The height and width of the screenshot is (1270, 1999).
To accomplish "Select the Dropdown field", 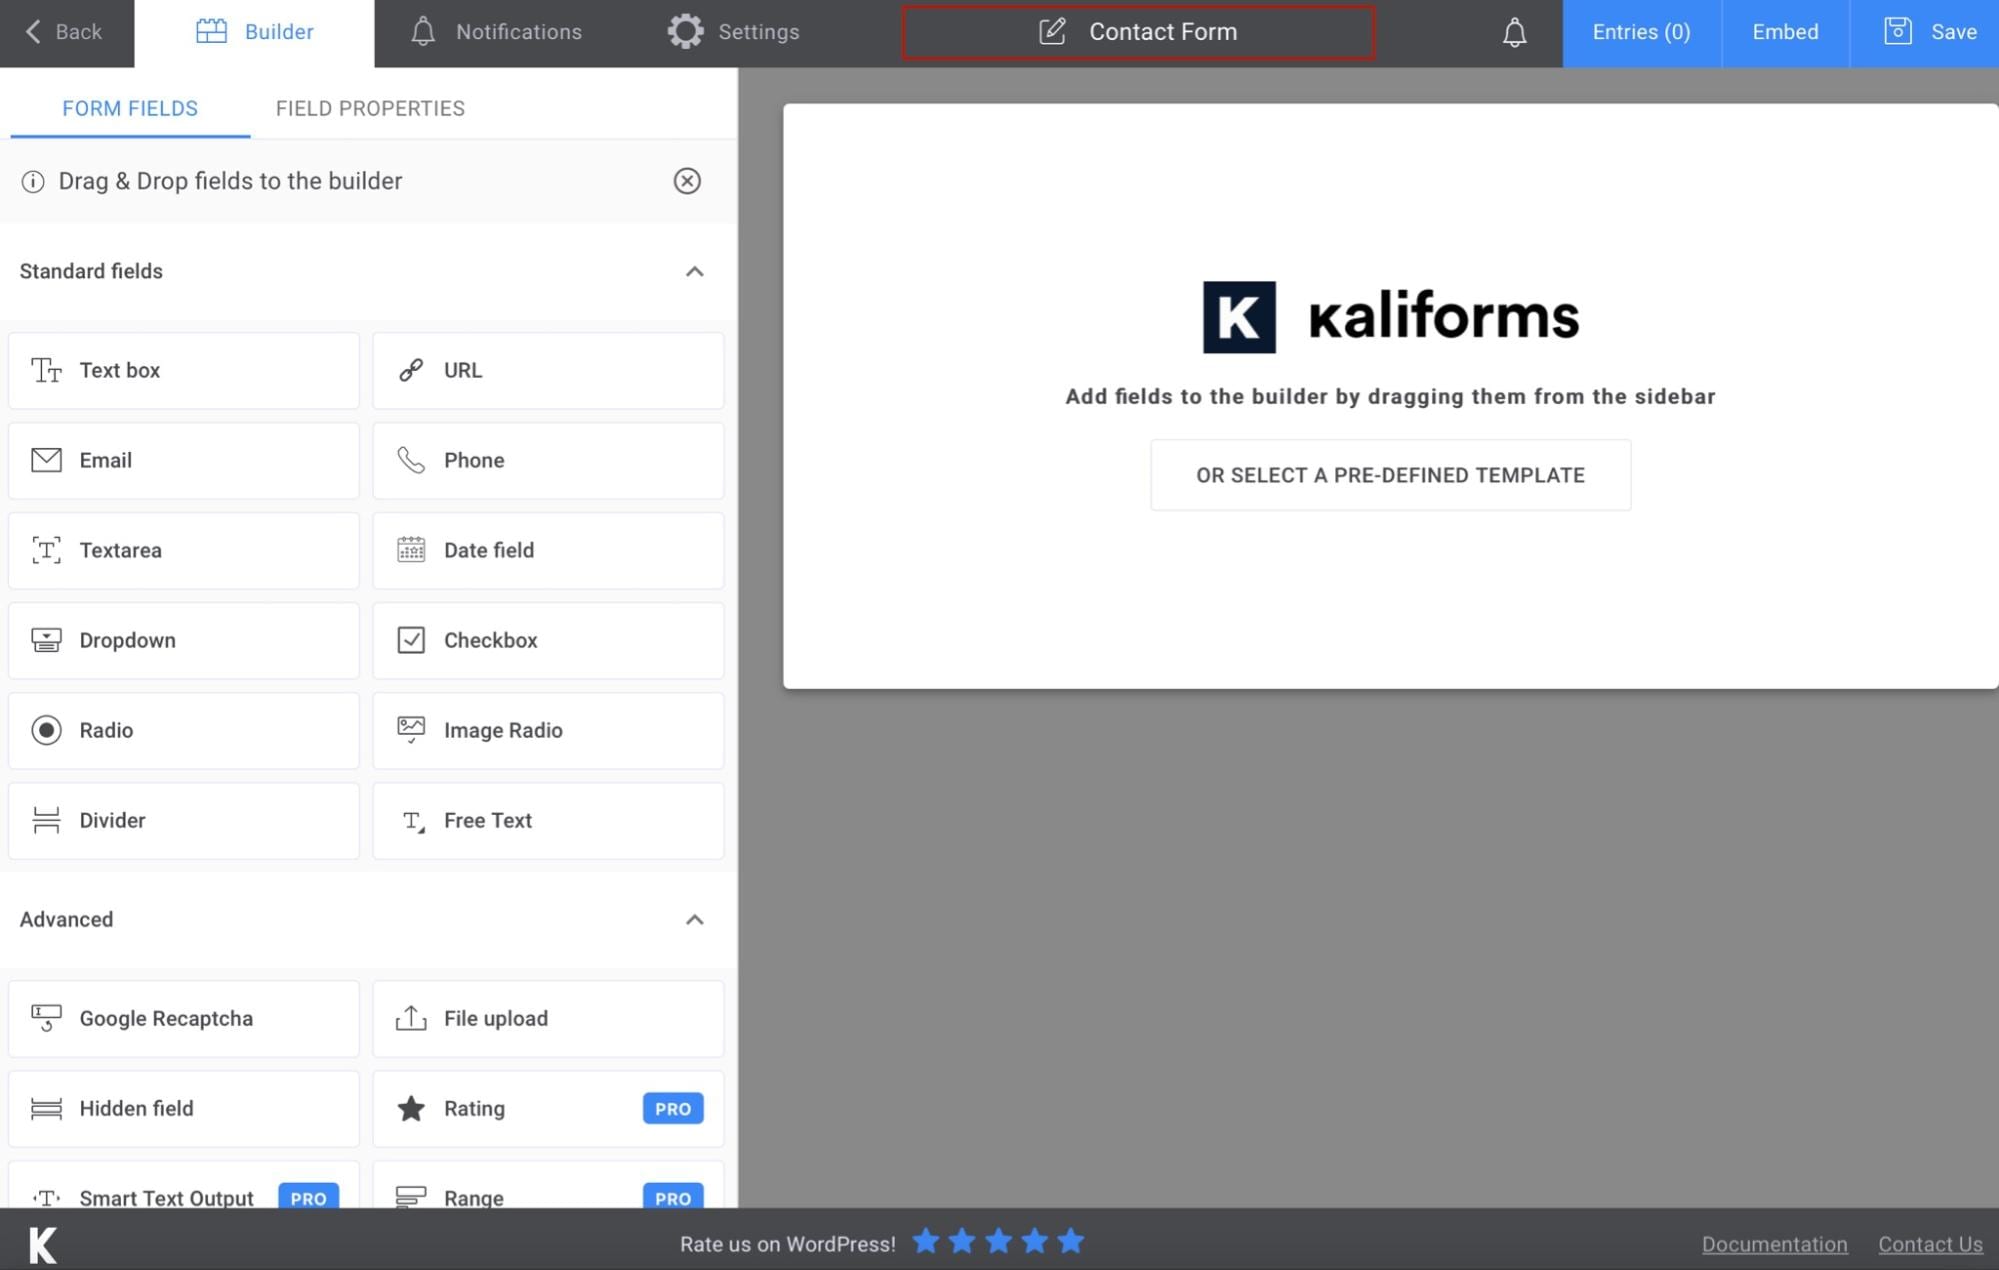I will point(183,640).
